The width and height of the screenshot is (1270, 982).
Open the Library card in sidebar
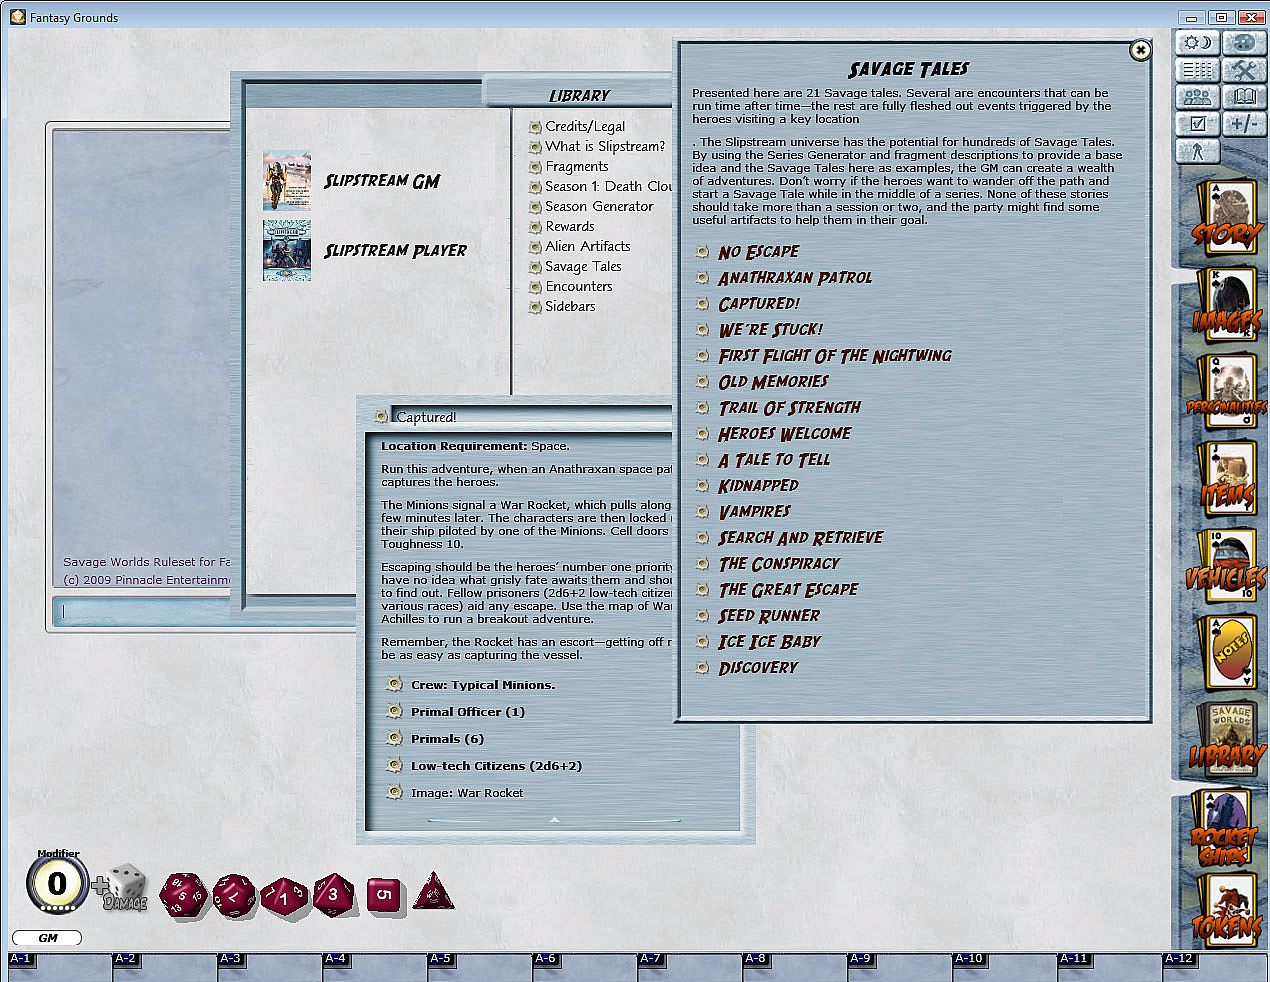point(1226,738)
